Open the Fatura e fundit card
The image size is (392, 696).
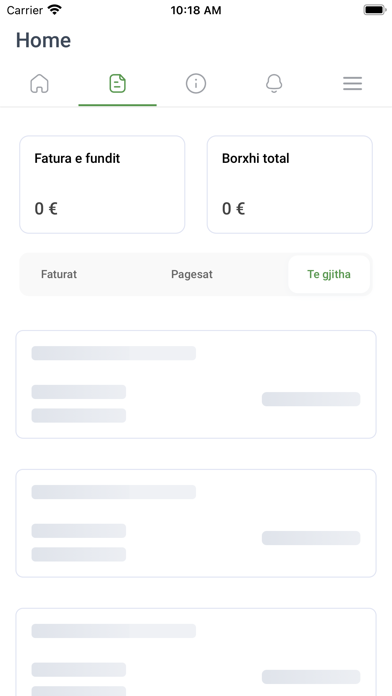(102, 184)
